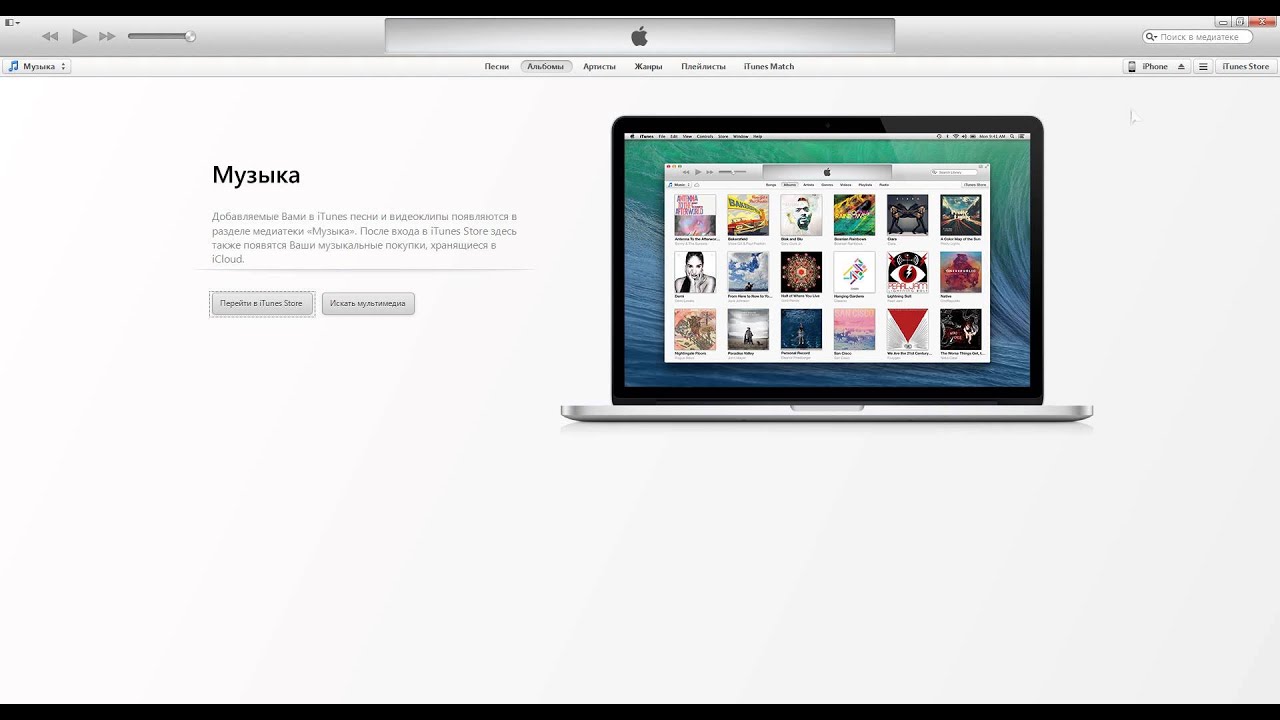Switch to the Песни tab
Screen dimensions: 1280x720
[497, 66]
